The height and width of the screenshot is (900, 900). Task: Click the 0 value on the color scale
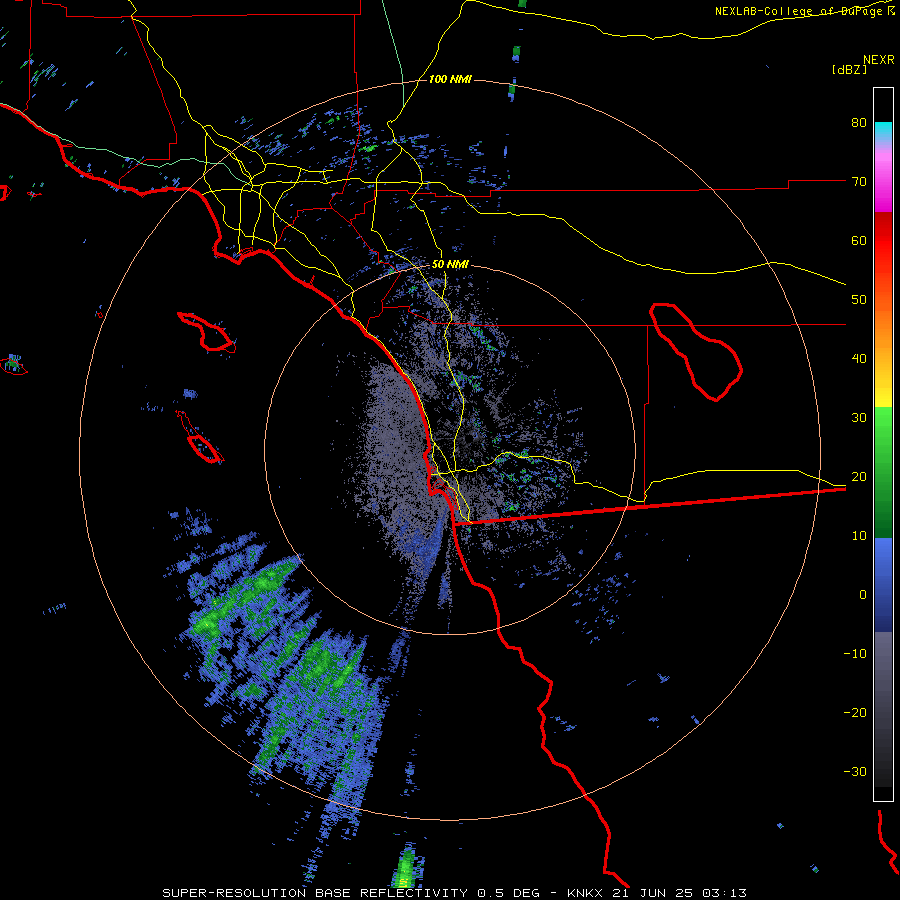(863, 595)
